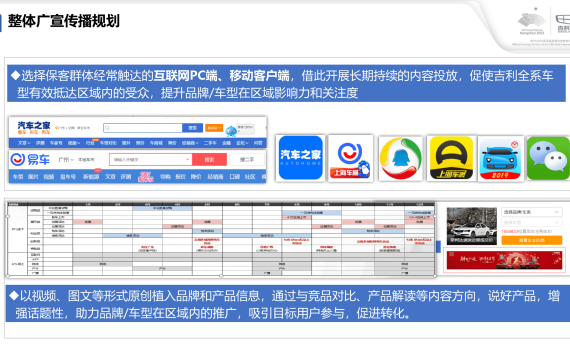Click the blue mascot icon beside Autohome search
Image resolution: width=570 pixels, height=360 pixels.
(231, 130)
